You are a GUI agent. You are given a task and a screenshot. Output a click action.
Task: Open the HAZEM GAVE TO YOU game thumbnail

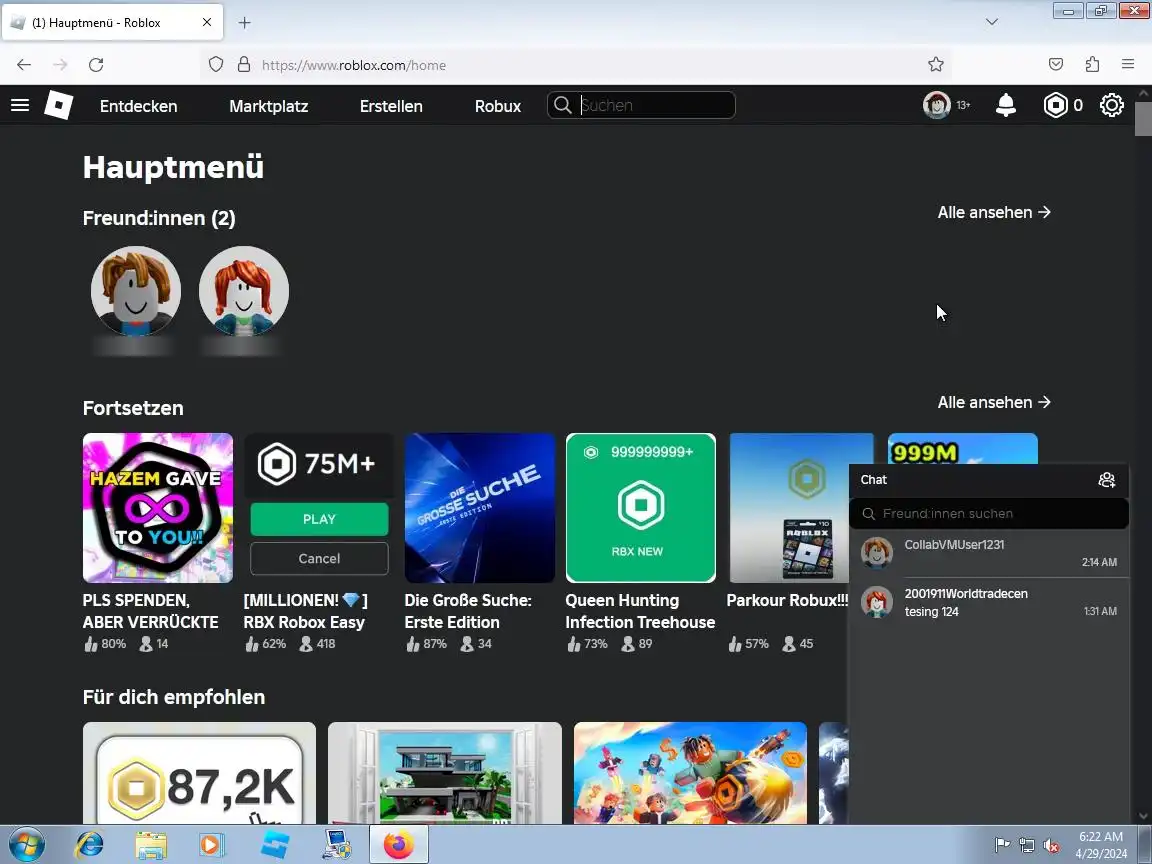[x=158, y=508]
